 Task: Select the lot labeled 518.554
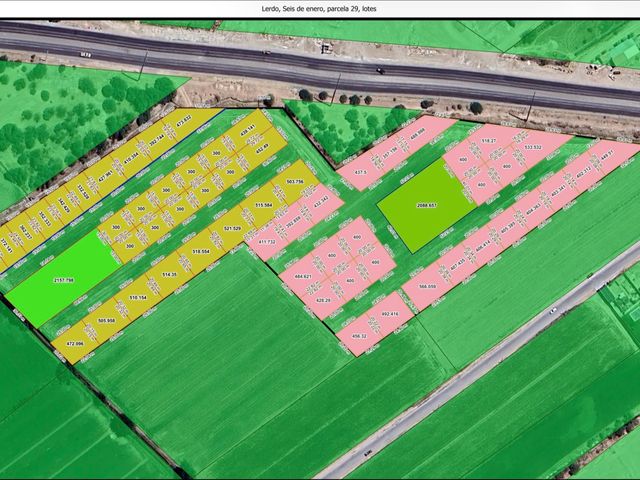coord(201,251)
